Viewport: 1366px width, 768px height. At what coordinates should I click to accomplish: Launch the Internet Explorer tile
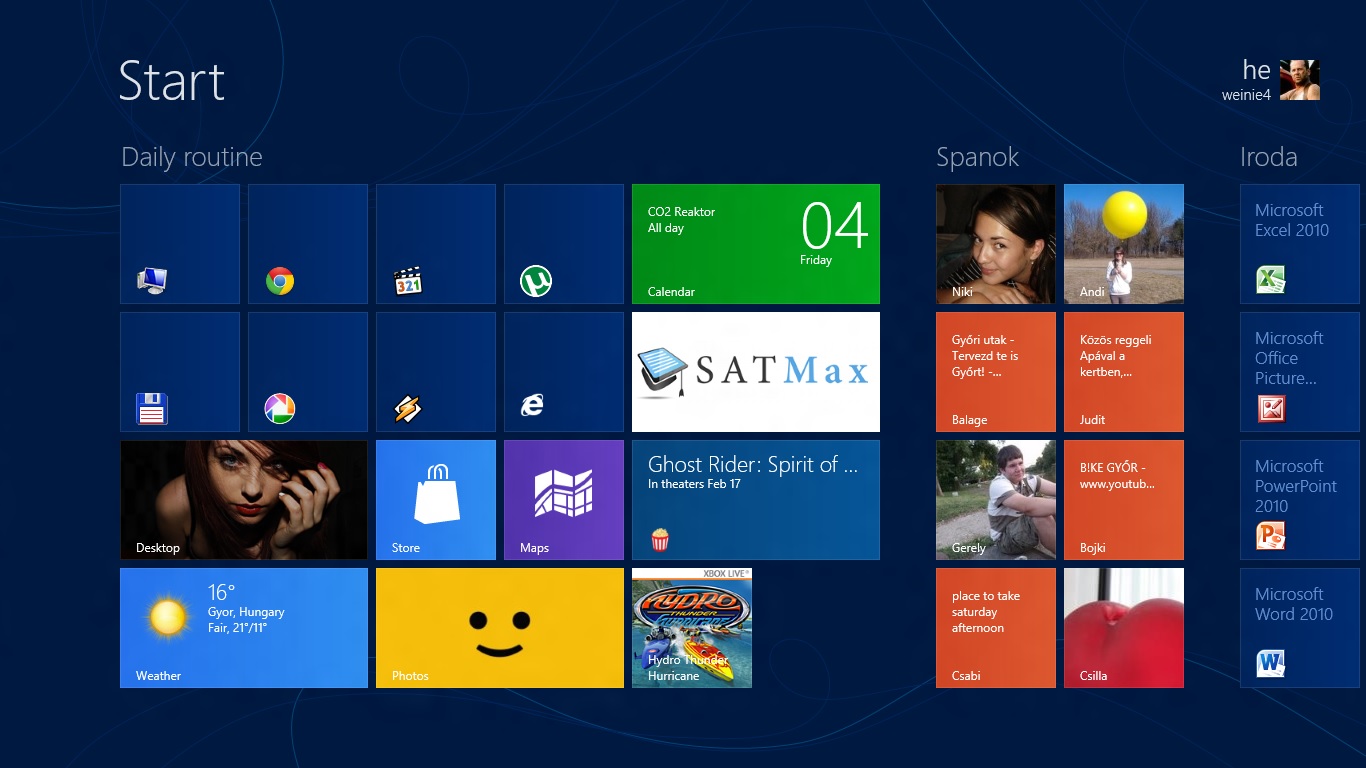(564, 372)
